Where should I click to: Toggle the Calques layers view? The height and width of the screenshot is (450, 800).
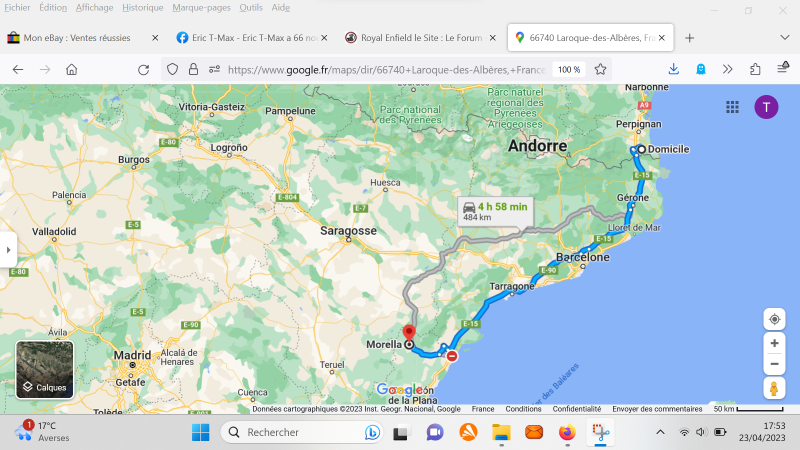click(44, 370)
